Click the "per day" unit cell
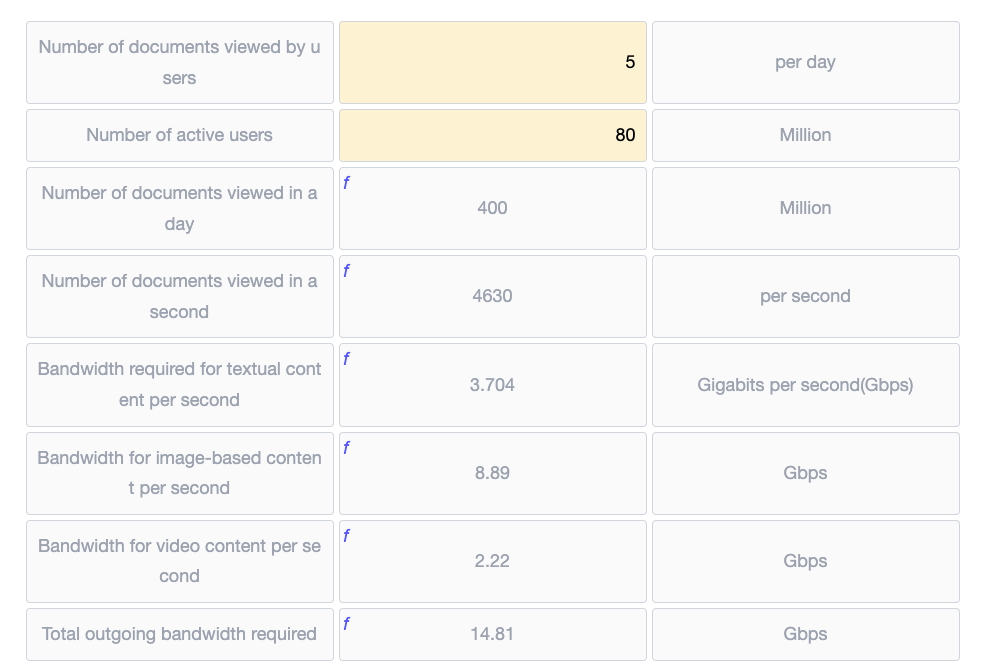 pyautogui.click(x=805, y=62)
